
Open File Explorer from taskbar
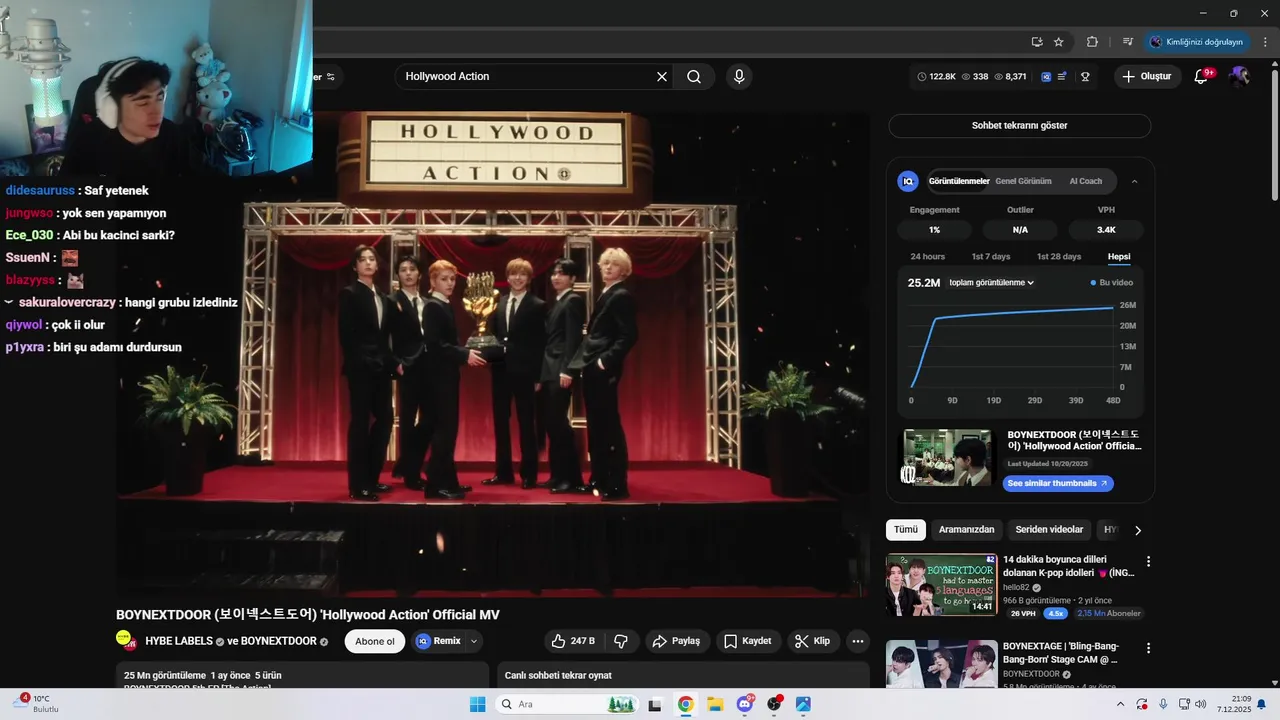715,704
